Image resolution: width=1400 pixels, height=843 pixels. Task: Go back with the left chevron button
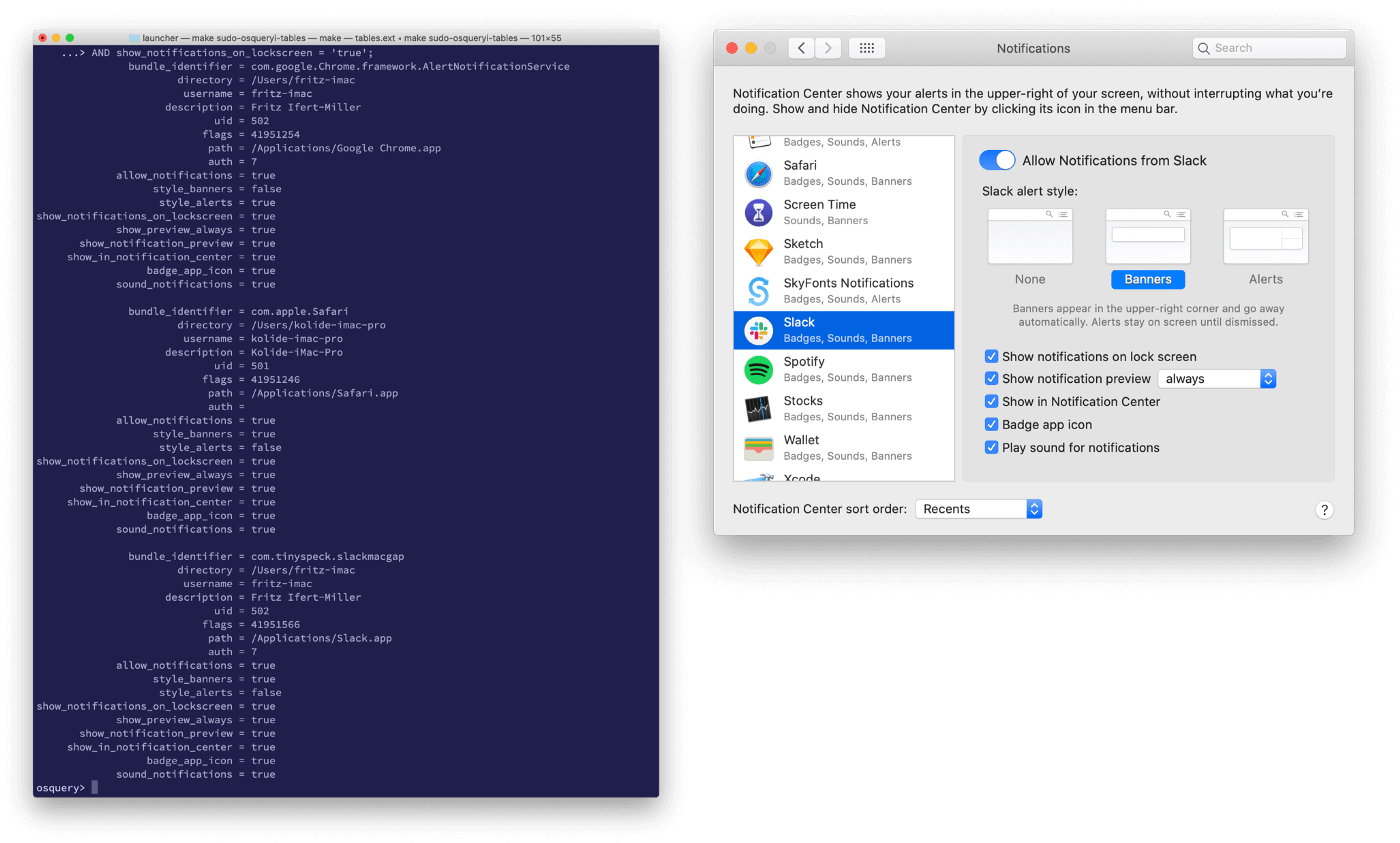[801, 48]
